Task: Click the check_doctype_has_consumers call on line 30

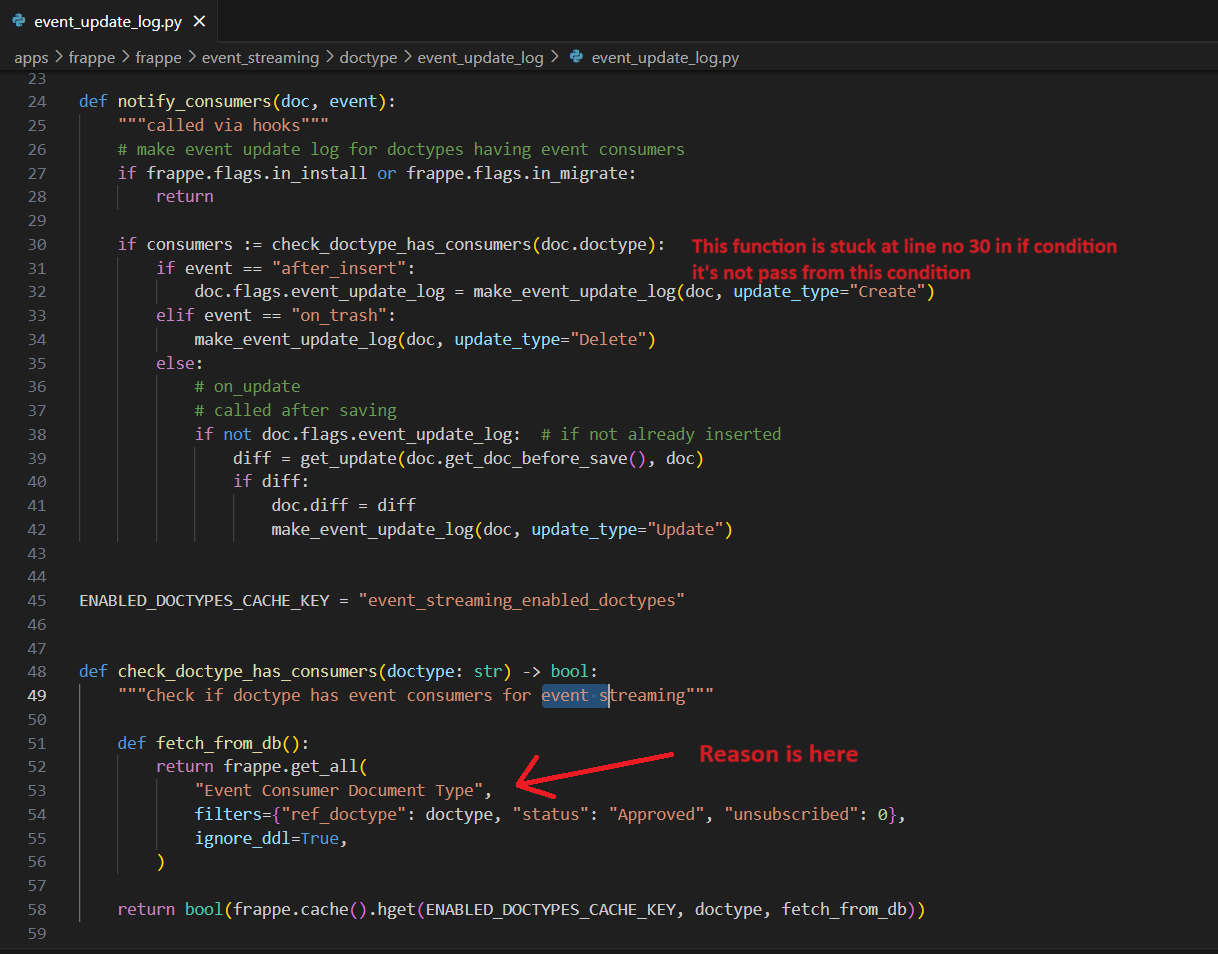Action: [401, 245]
